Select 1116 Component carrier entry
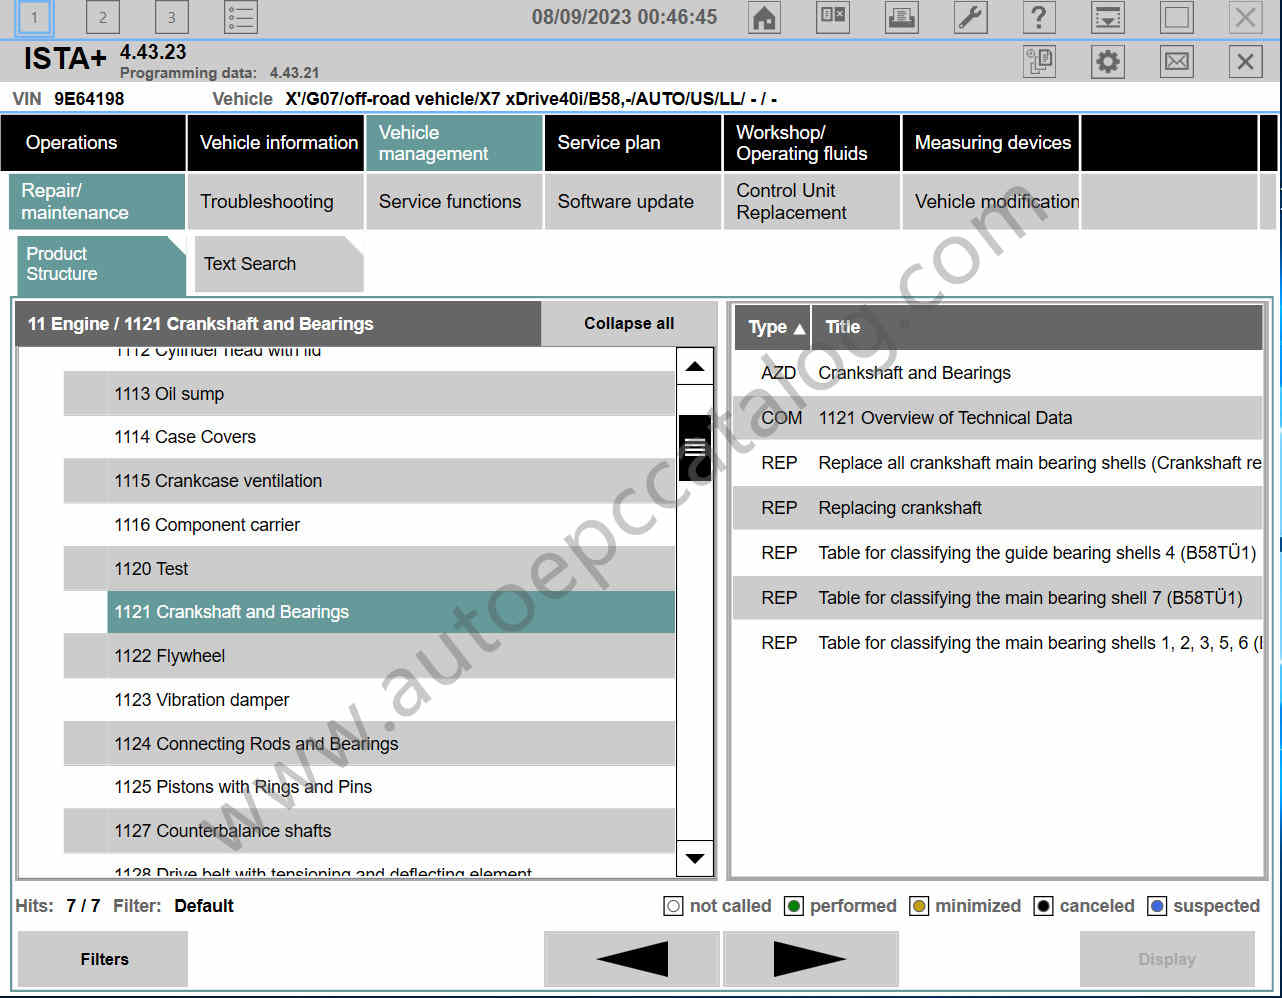 [x=369, y=525]
